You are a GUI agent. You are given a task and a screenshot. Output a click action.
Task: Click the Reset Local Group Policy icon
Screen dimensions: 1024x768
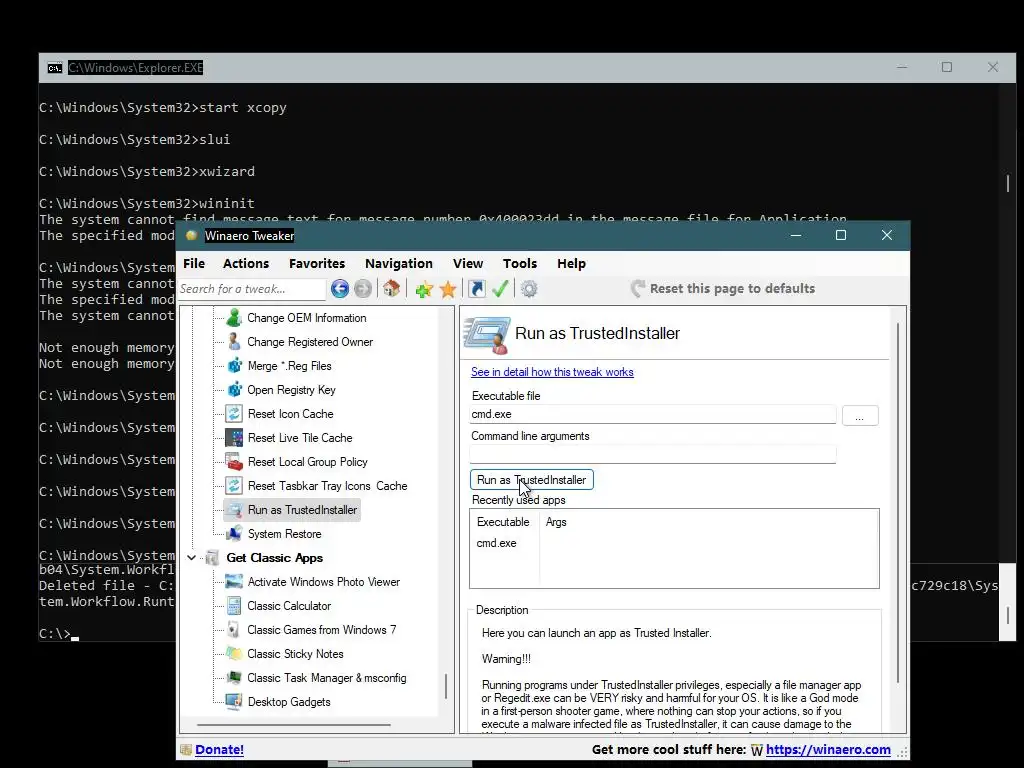[234, 462]
